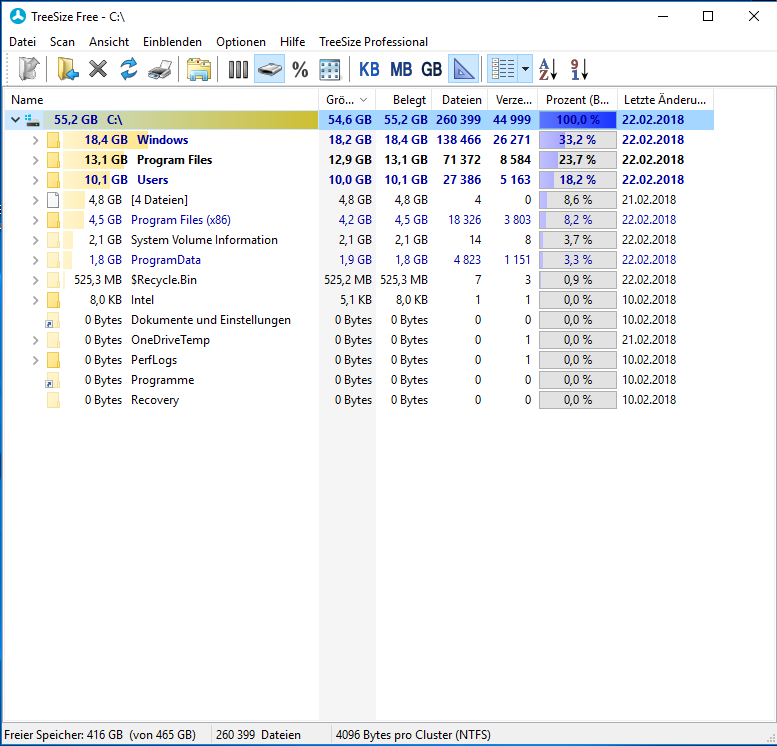This screenshot has width=777, height=746.
Task: Sort by name A-Z icon
Action: (x=548, y=69)
